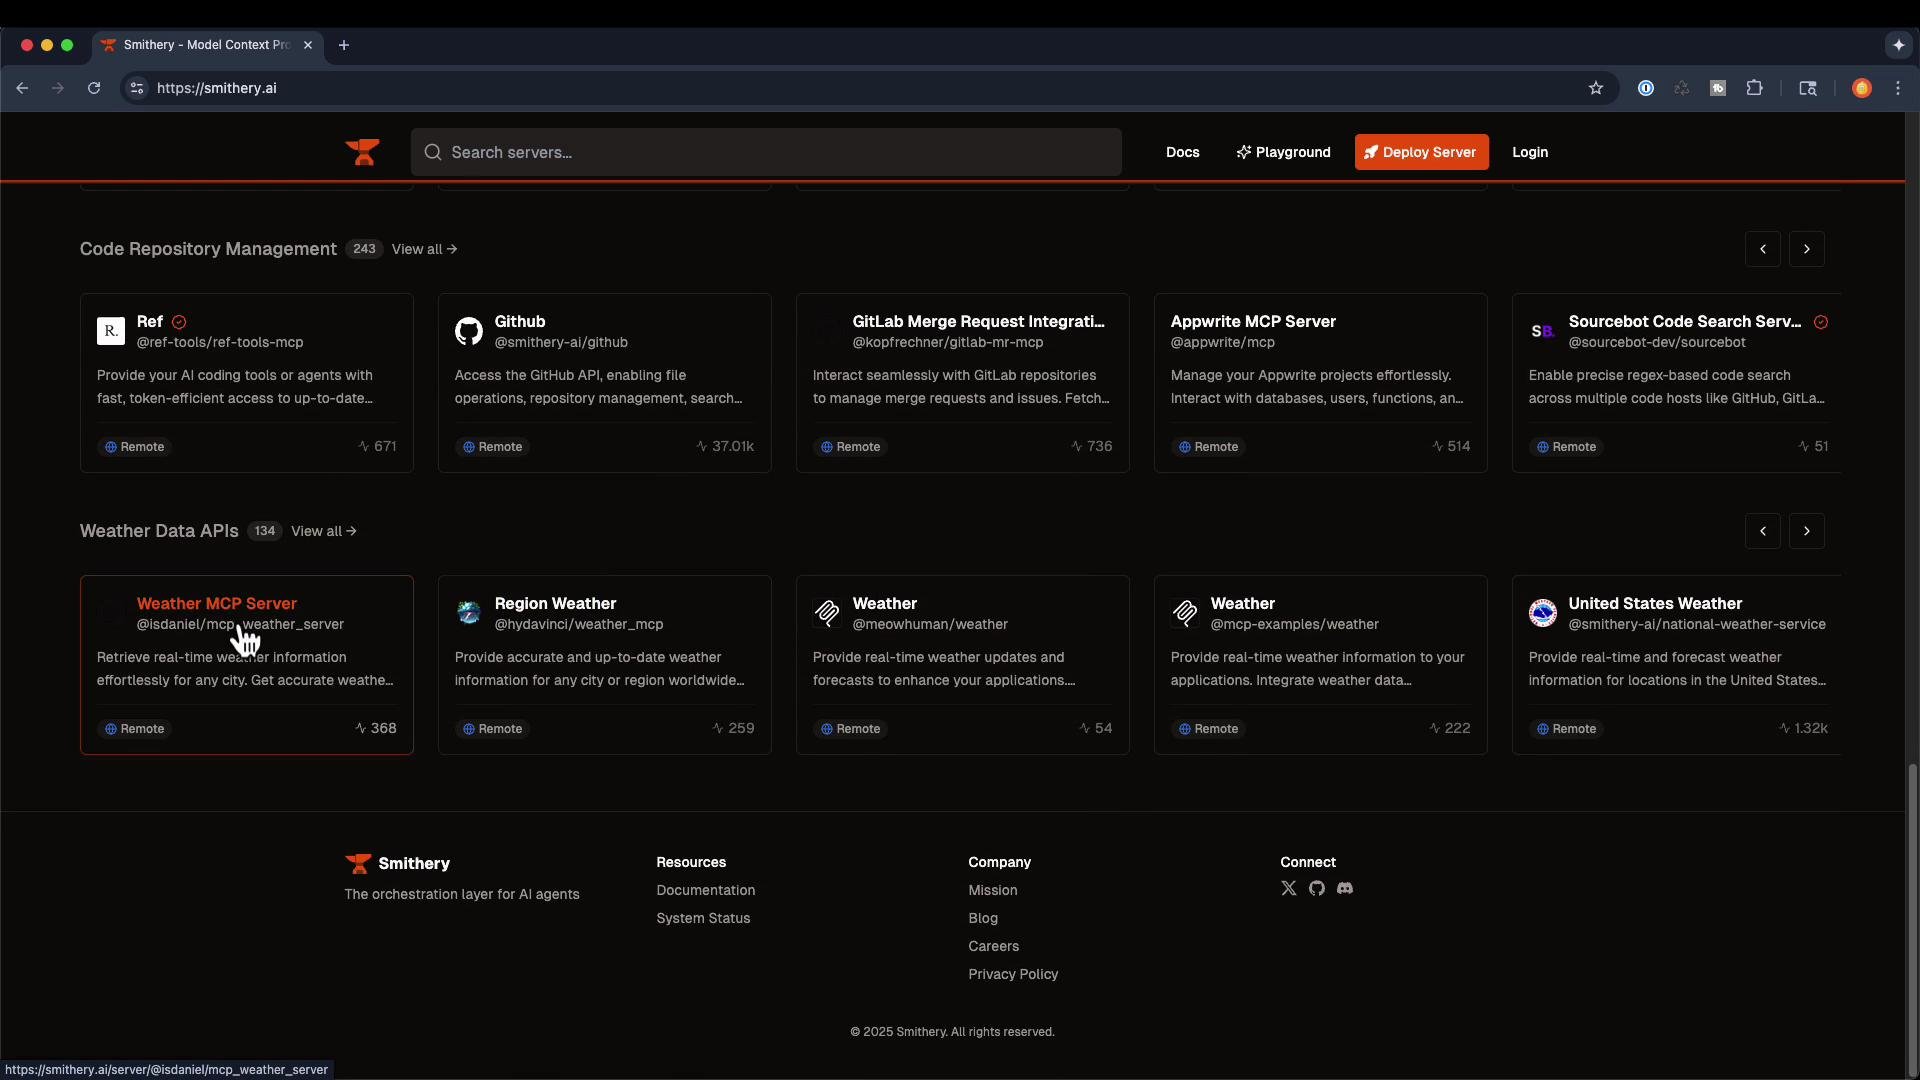Open the X (Twitter) social link

coord(1289,888)
